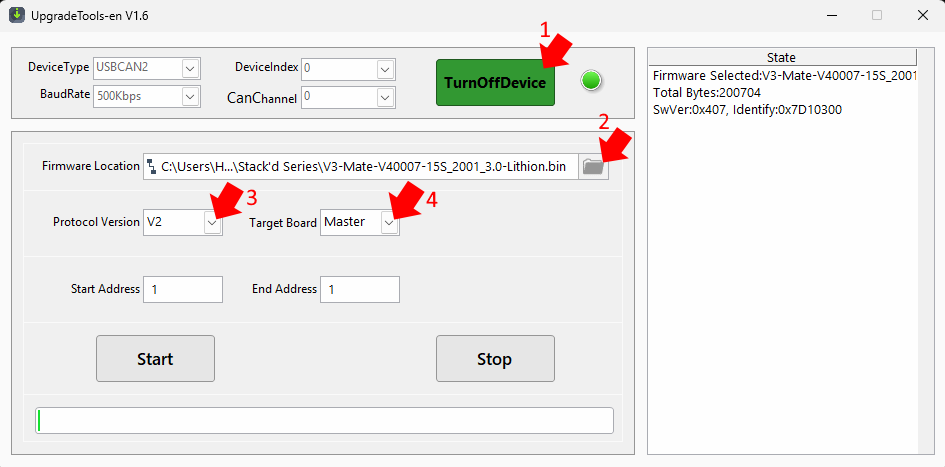Click the folder browse icon for firmware
945x467 pixels.
[x=594, y=167]
